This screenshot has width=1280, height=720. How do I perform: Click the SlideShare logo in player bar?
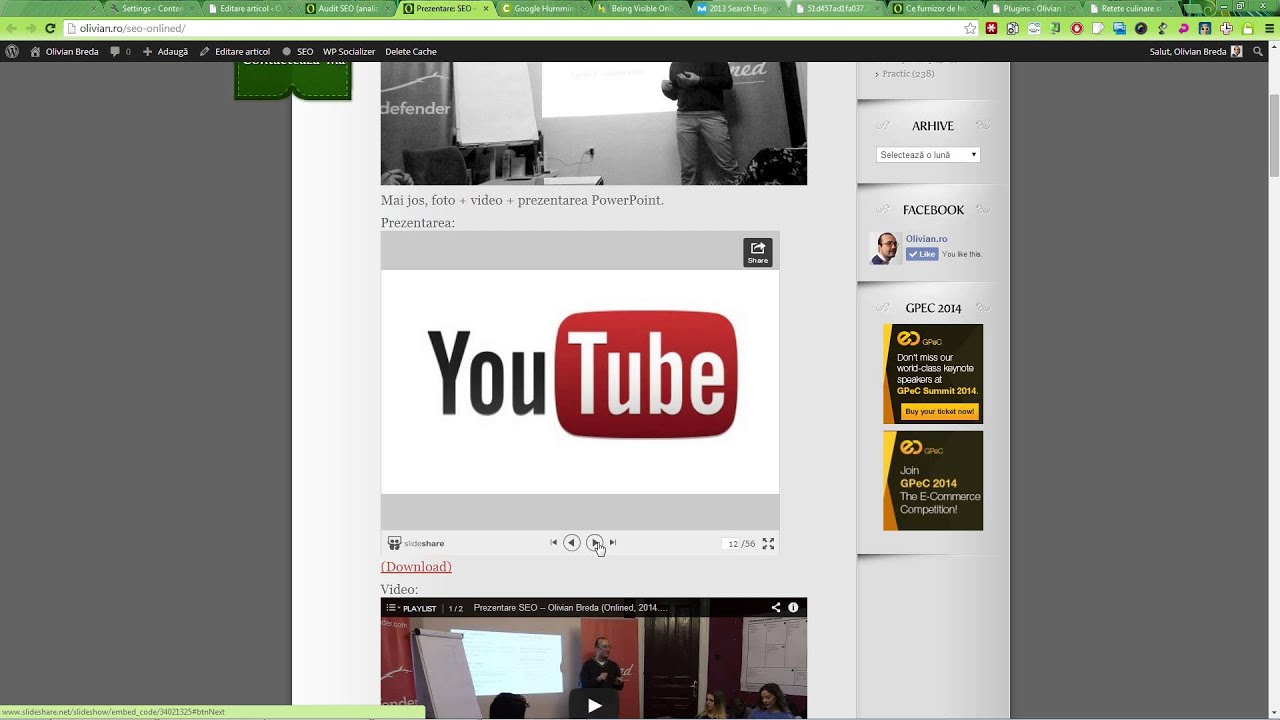tap(416, 543)
